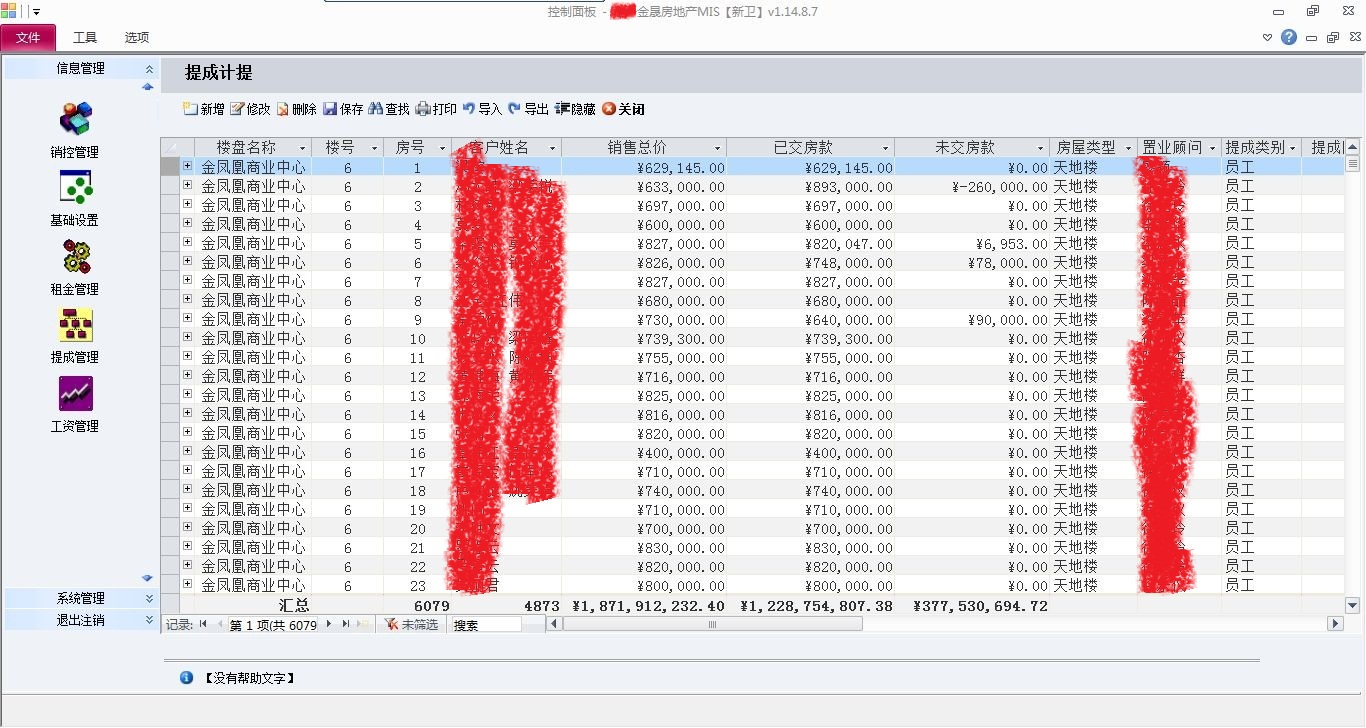The height and width of the screenshot is (728, 1366).
Task: Select cell ¥6,953.00 in 未交房款
Action: (x=972, y=243)
